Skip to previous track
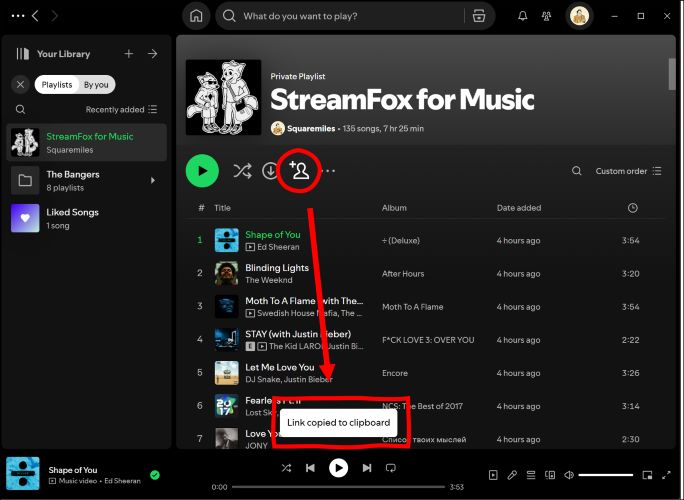This screenshot has width=684, height=500. 310,468
